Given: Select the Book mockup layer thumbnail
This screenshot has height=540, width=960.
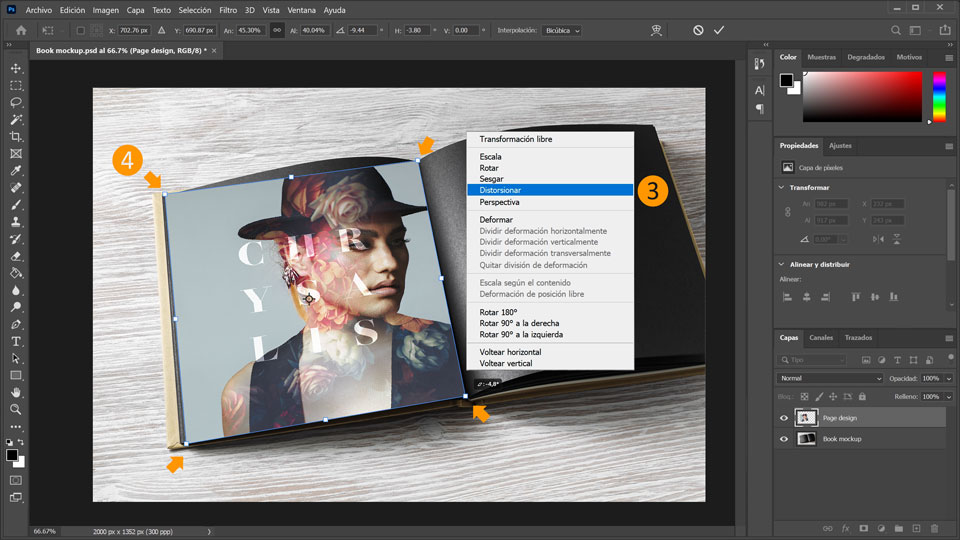Looking at the screenshot, I should coord(806,439).
